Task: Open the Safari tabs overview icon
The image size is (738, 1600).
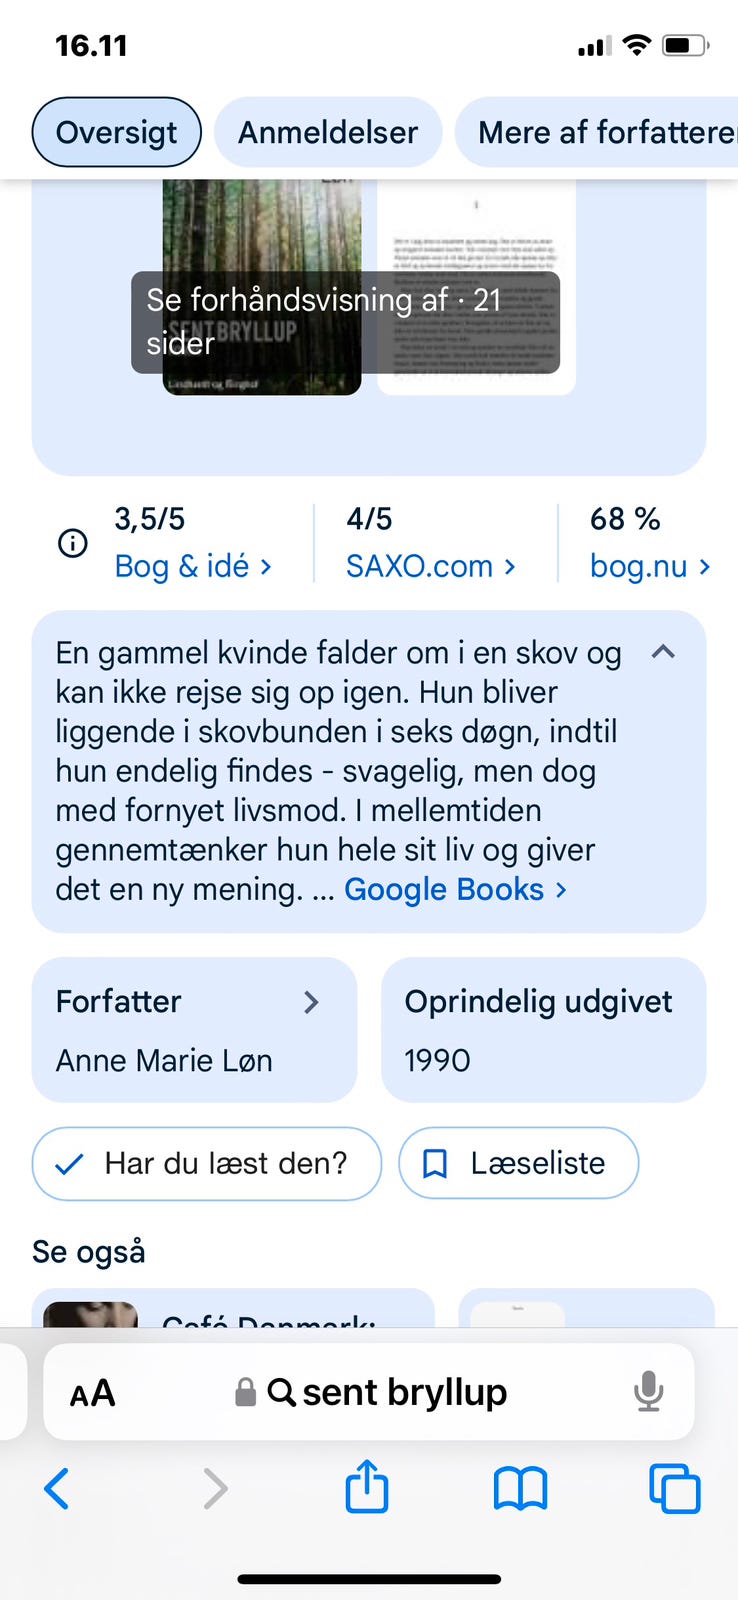Action: tap(675, 1488)
